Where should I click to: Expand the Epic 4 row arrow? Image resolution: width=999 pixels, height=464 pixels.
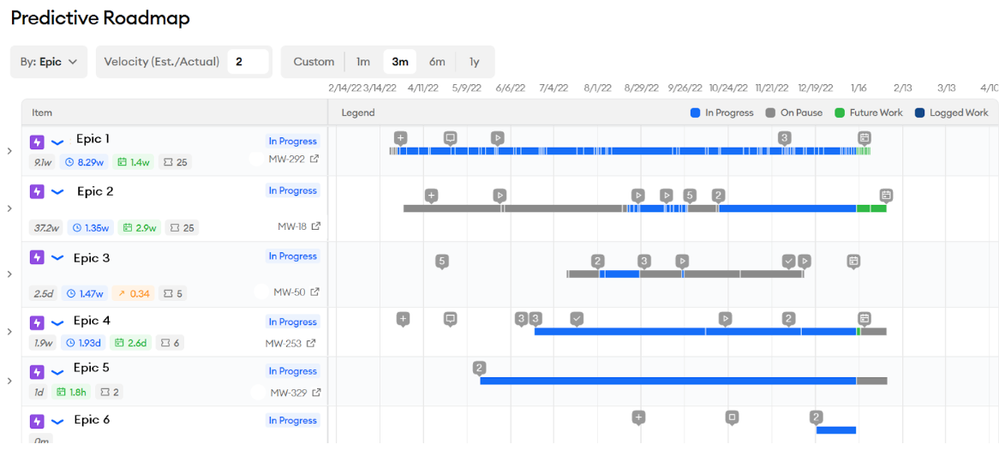pyautogui.click(x=9, y=331)
